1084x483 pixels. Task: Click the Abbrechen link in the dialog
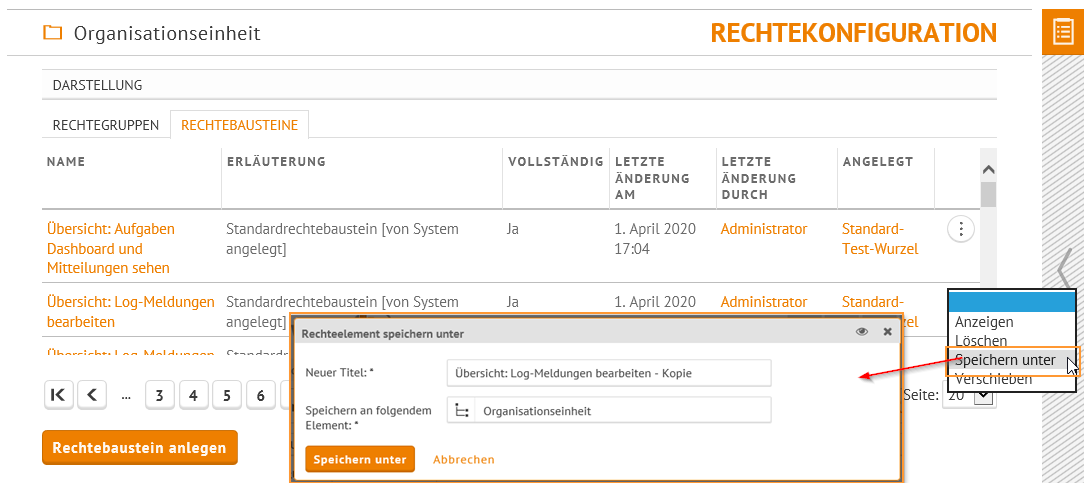(x=464, y=459)
